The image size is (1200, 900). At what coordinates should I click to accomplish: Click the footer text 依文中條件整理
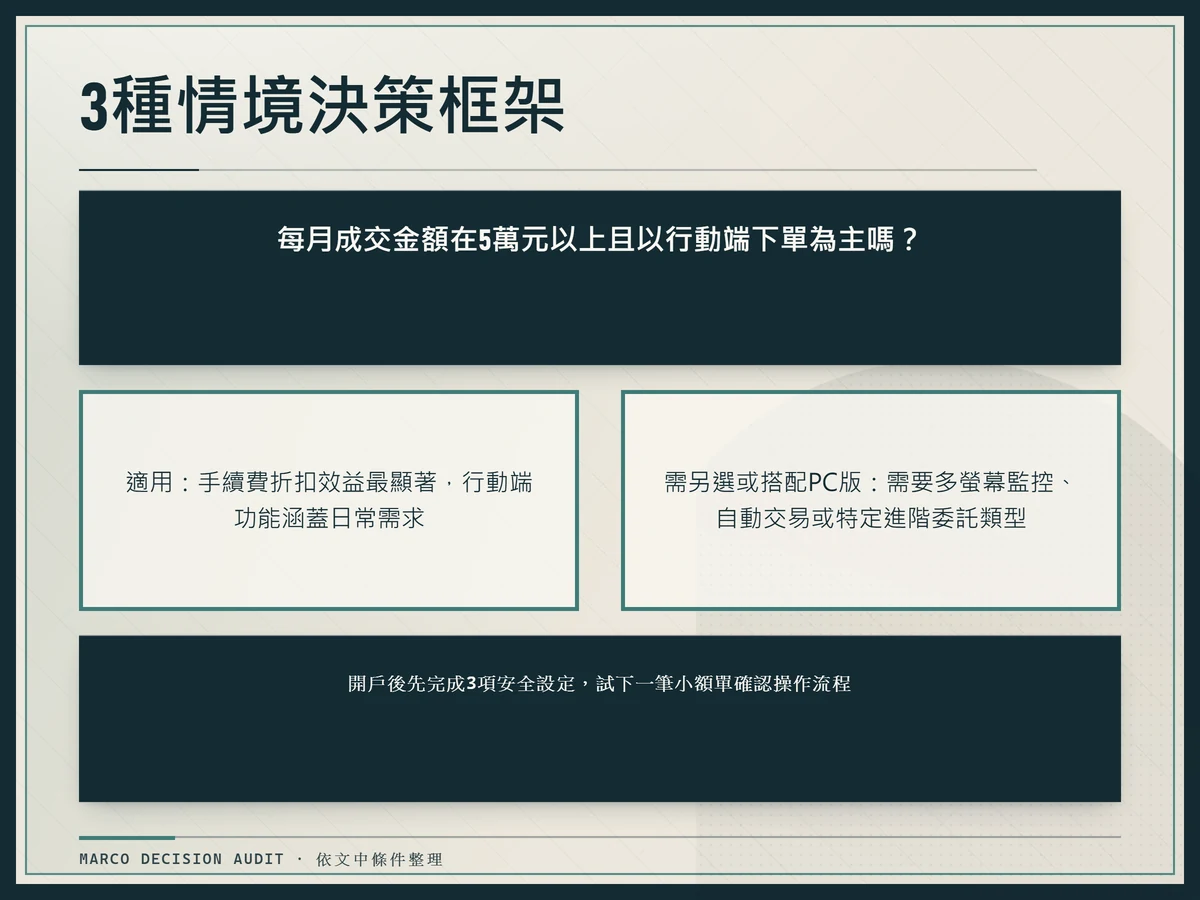click(379, 859)
